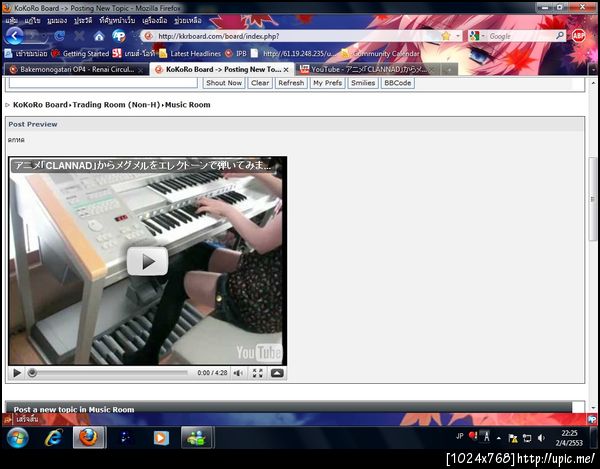Click the JP language indicator in the tray
The height and width of the screenshot is (469, 600).
[x=460, y=436]
